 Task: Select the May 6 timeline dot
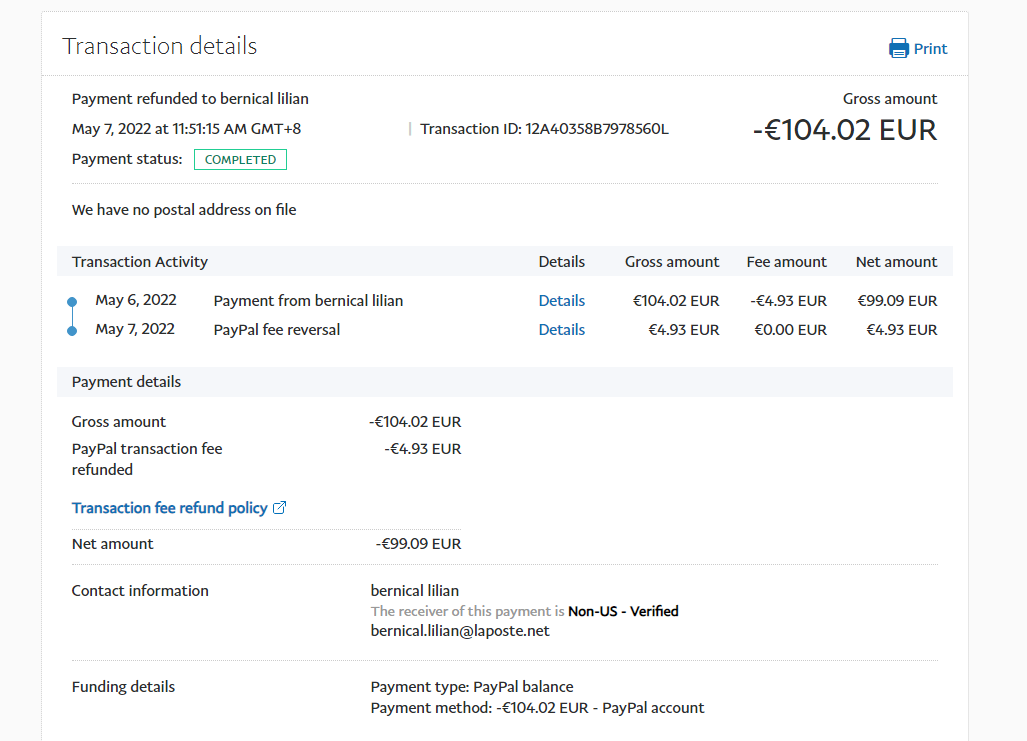coord(72,301)
